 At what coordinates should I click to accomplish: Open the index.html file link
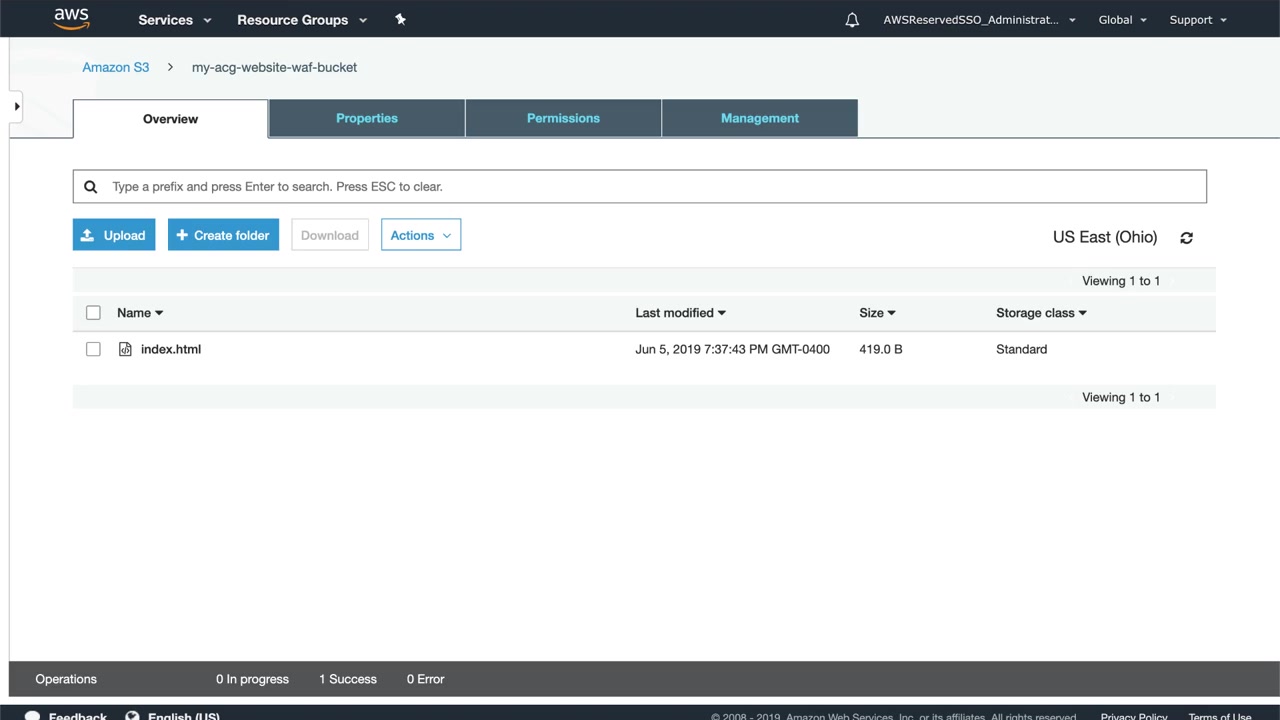coord(171,349)
